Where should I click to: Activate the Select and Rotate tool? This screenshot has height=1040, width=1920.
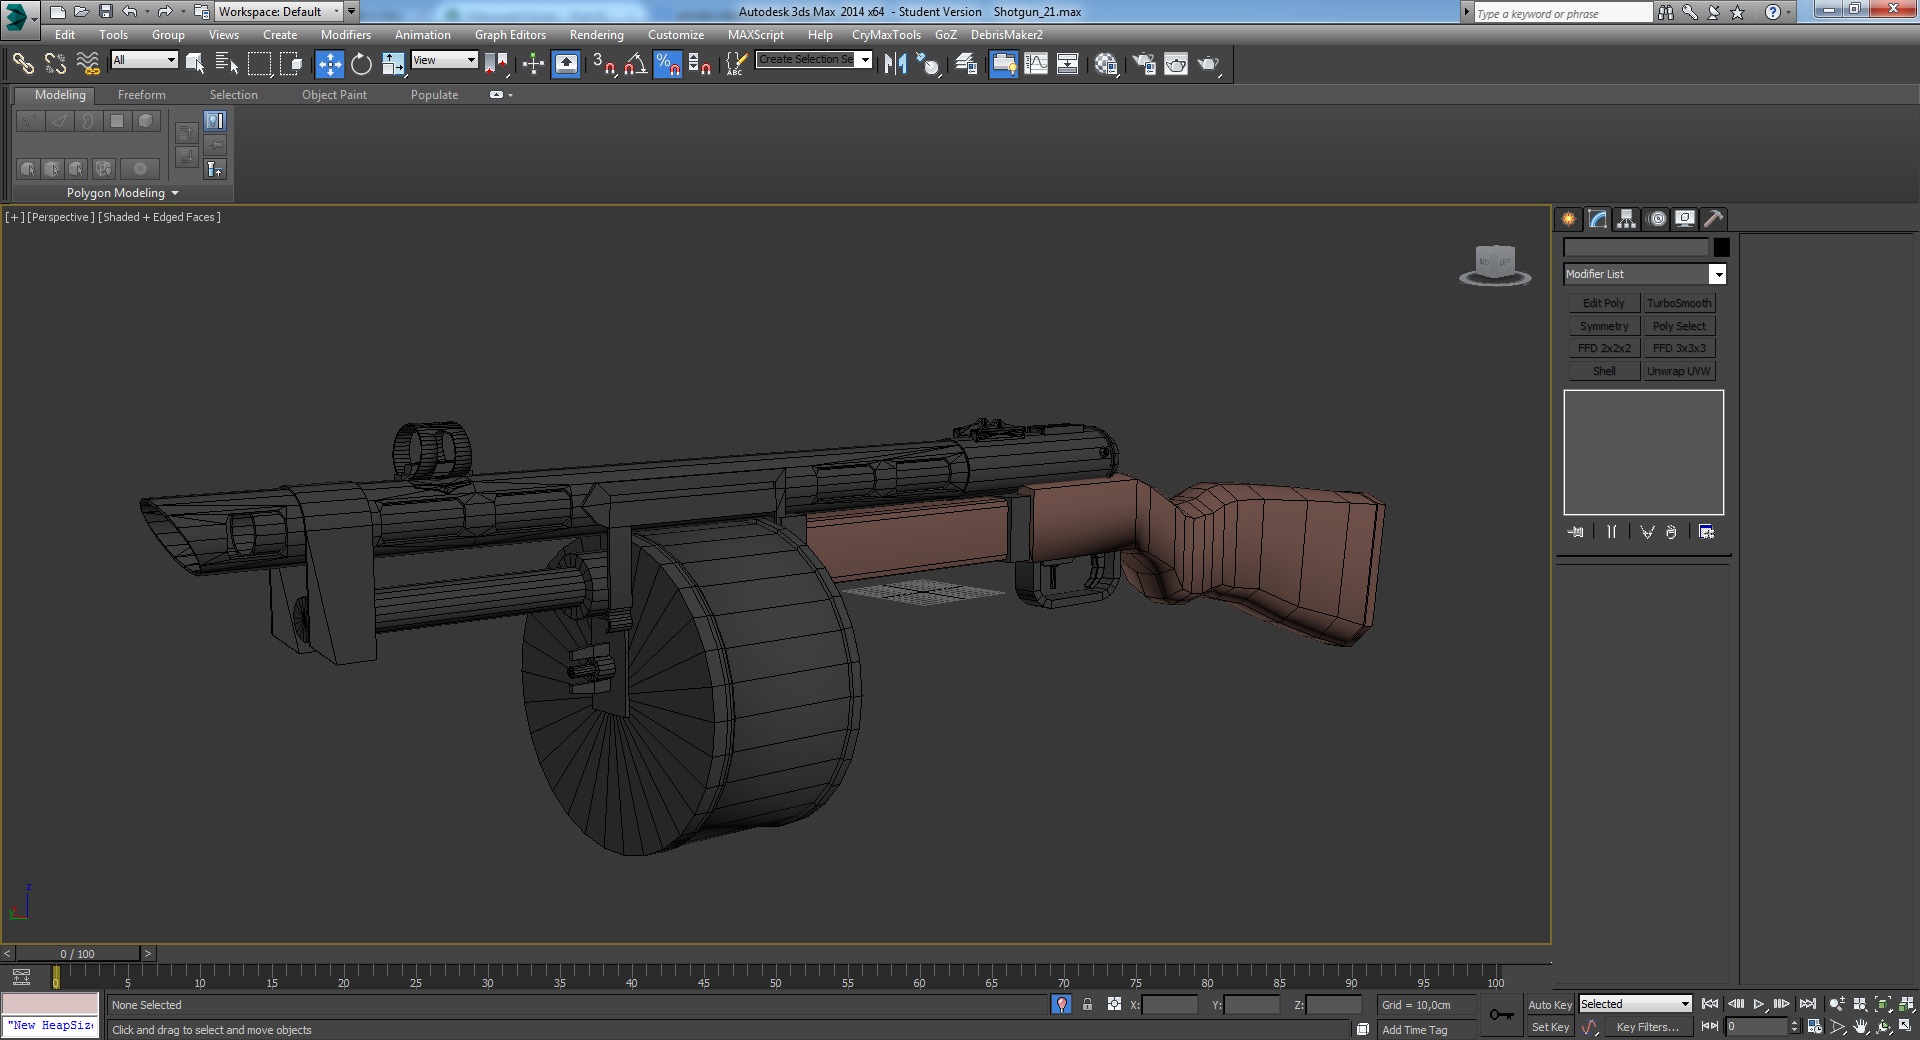(361, 64)
